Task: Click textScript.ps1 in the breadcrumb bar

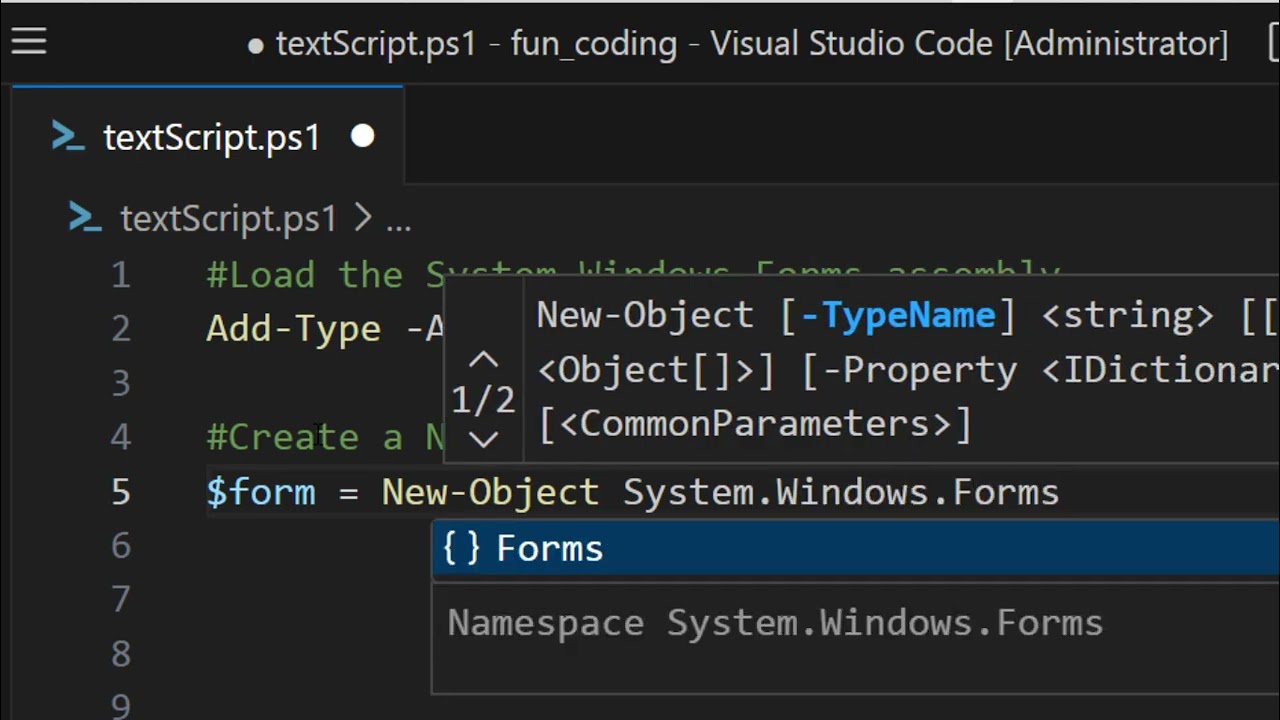Action: click(x=228, y=219)
